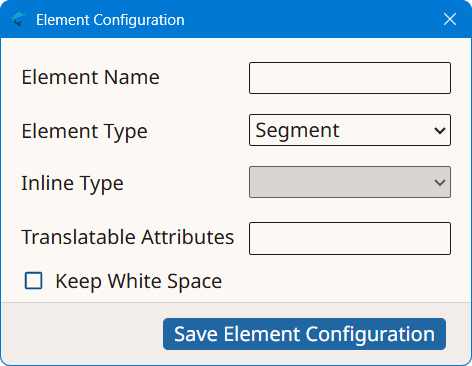
Task: Click the Translatable Attributes input field
Action: pyautogui.click(x=350, y=238)
